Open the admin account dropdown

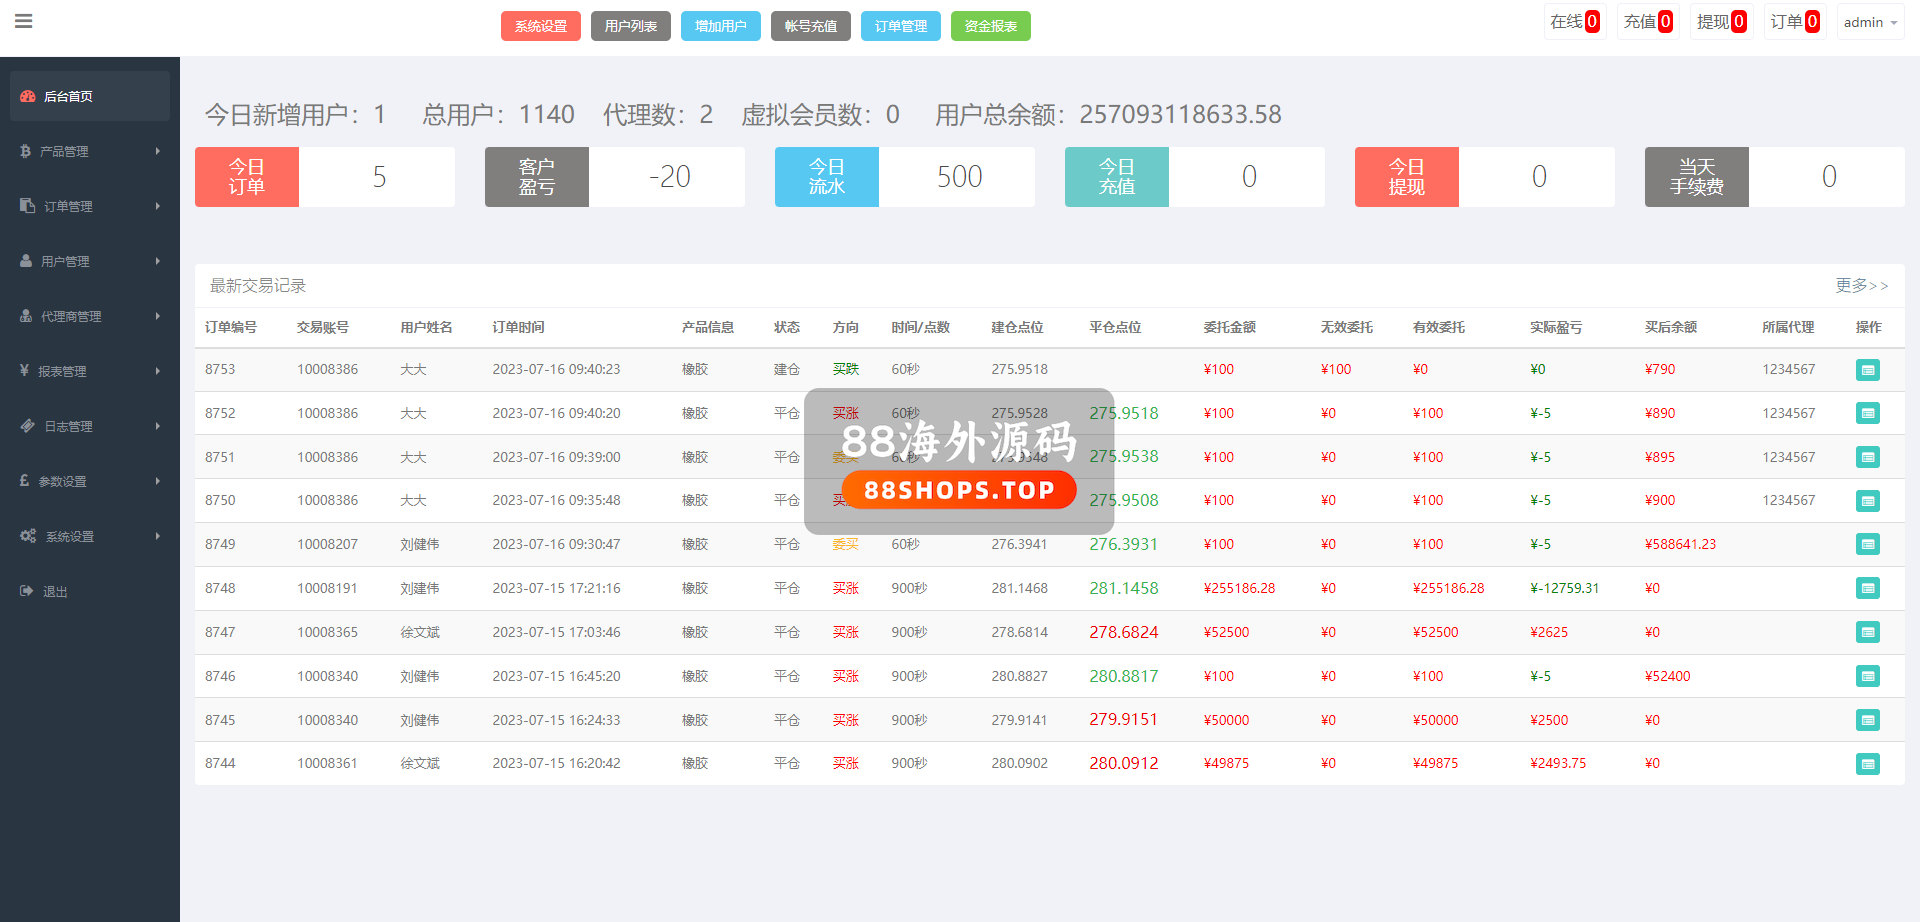tap(1870, 22)
